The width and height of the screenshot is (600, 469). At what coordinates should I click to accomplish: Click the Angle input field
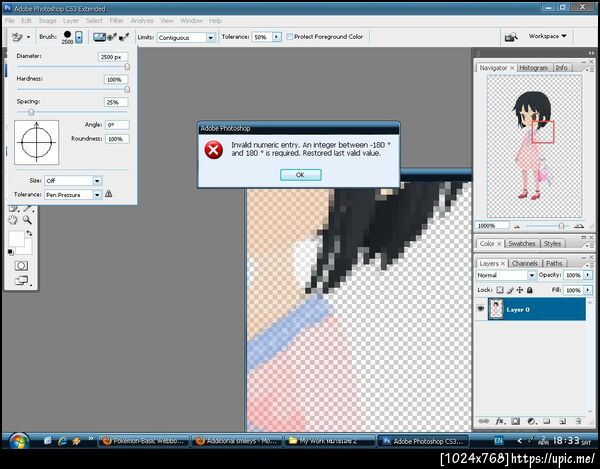117,125
